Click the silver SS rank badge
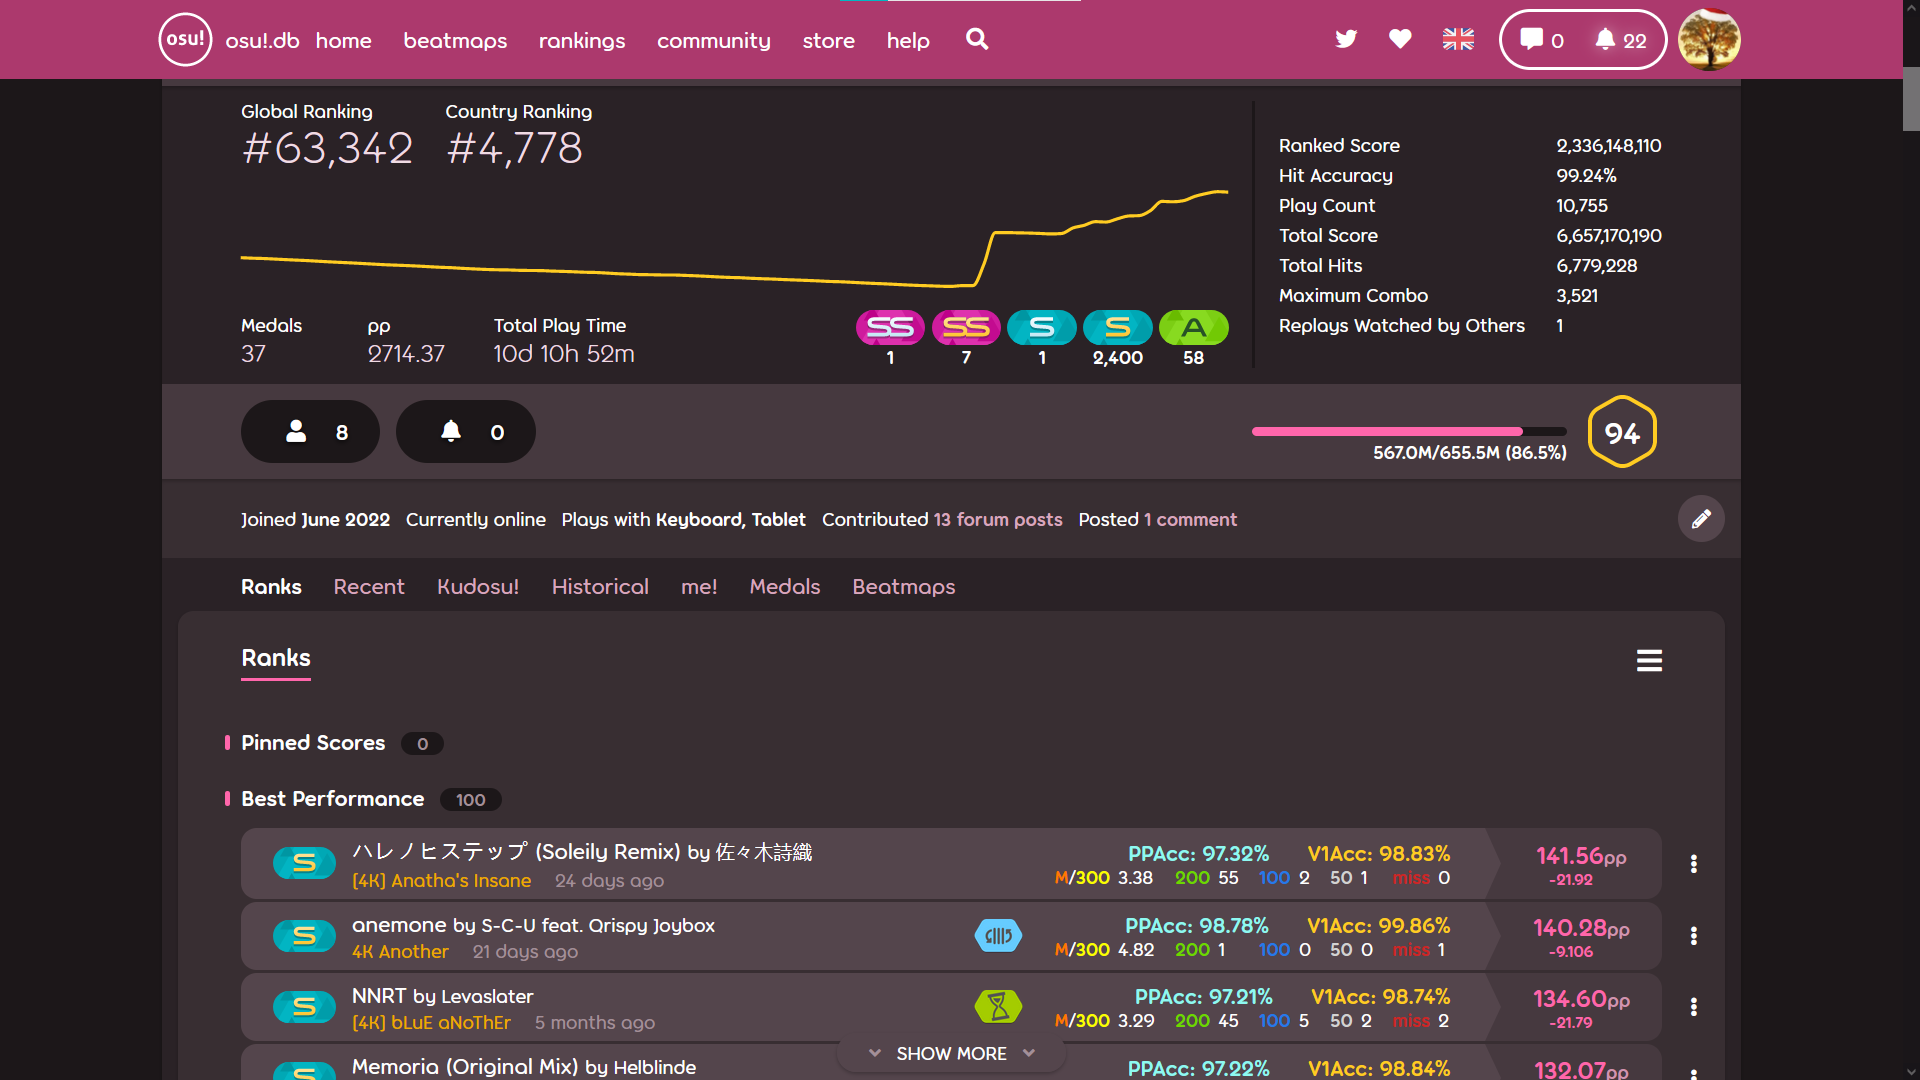This screenshot has height=1080, width=1920. (890, 327)
